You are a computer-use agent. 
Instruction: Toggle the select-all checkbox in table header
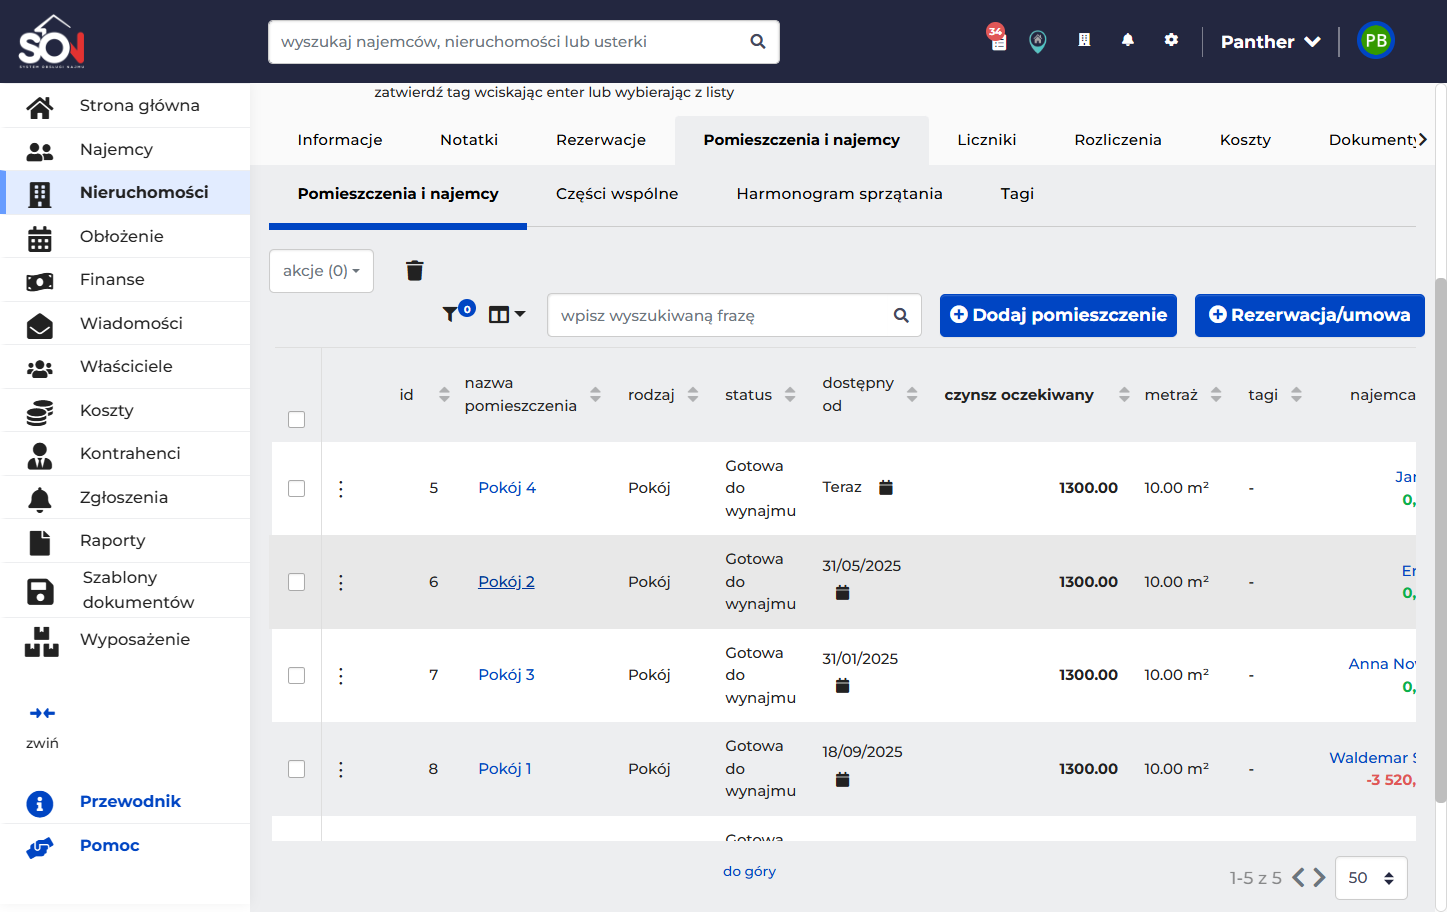pyautogui.click(x=297, y=419)
